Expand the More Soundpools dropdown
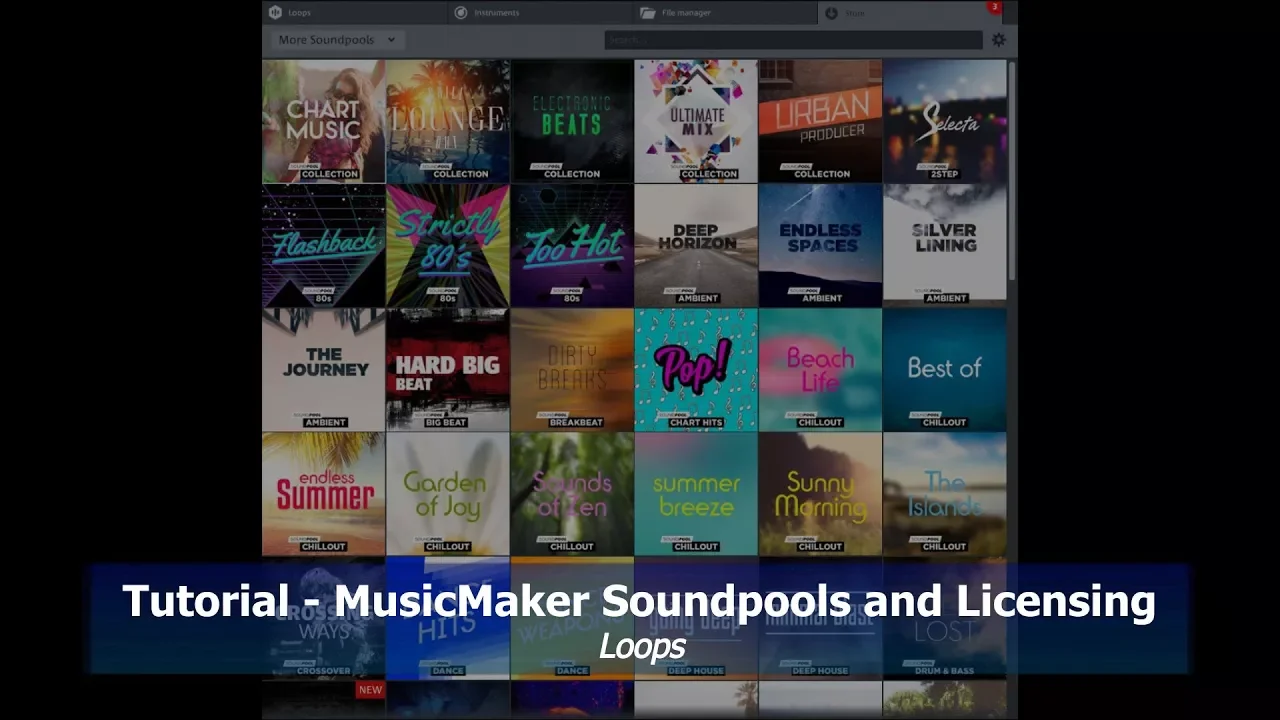 (336, 40)
